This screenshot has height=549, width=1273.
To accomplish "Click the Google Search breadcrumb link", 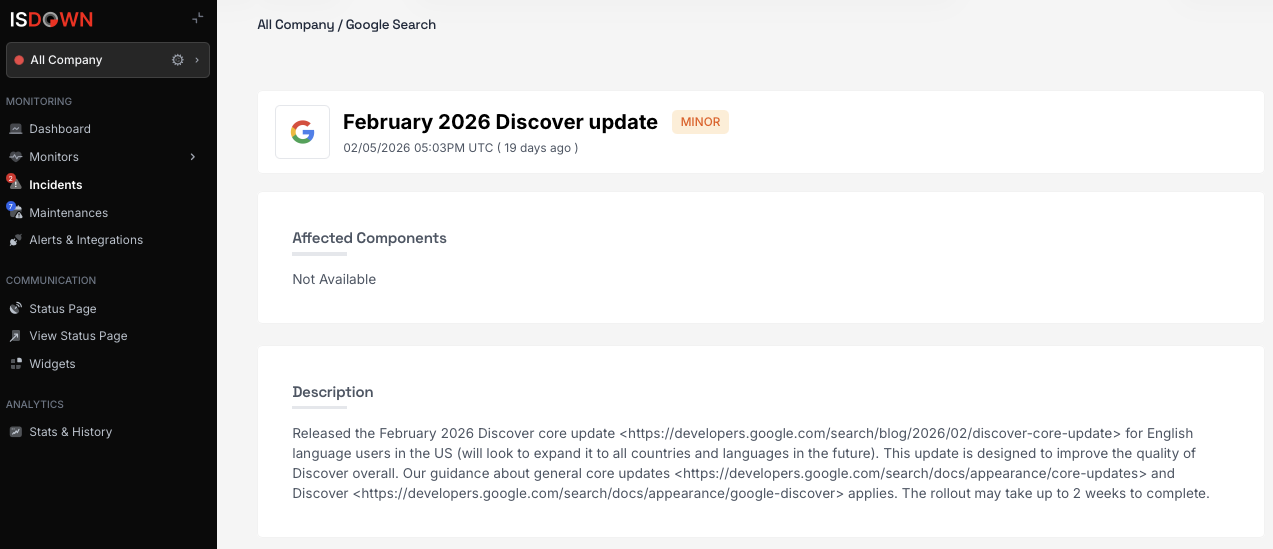I will coord(391,24).
